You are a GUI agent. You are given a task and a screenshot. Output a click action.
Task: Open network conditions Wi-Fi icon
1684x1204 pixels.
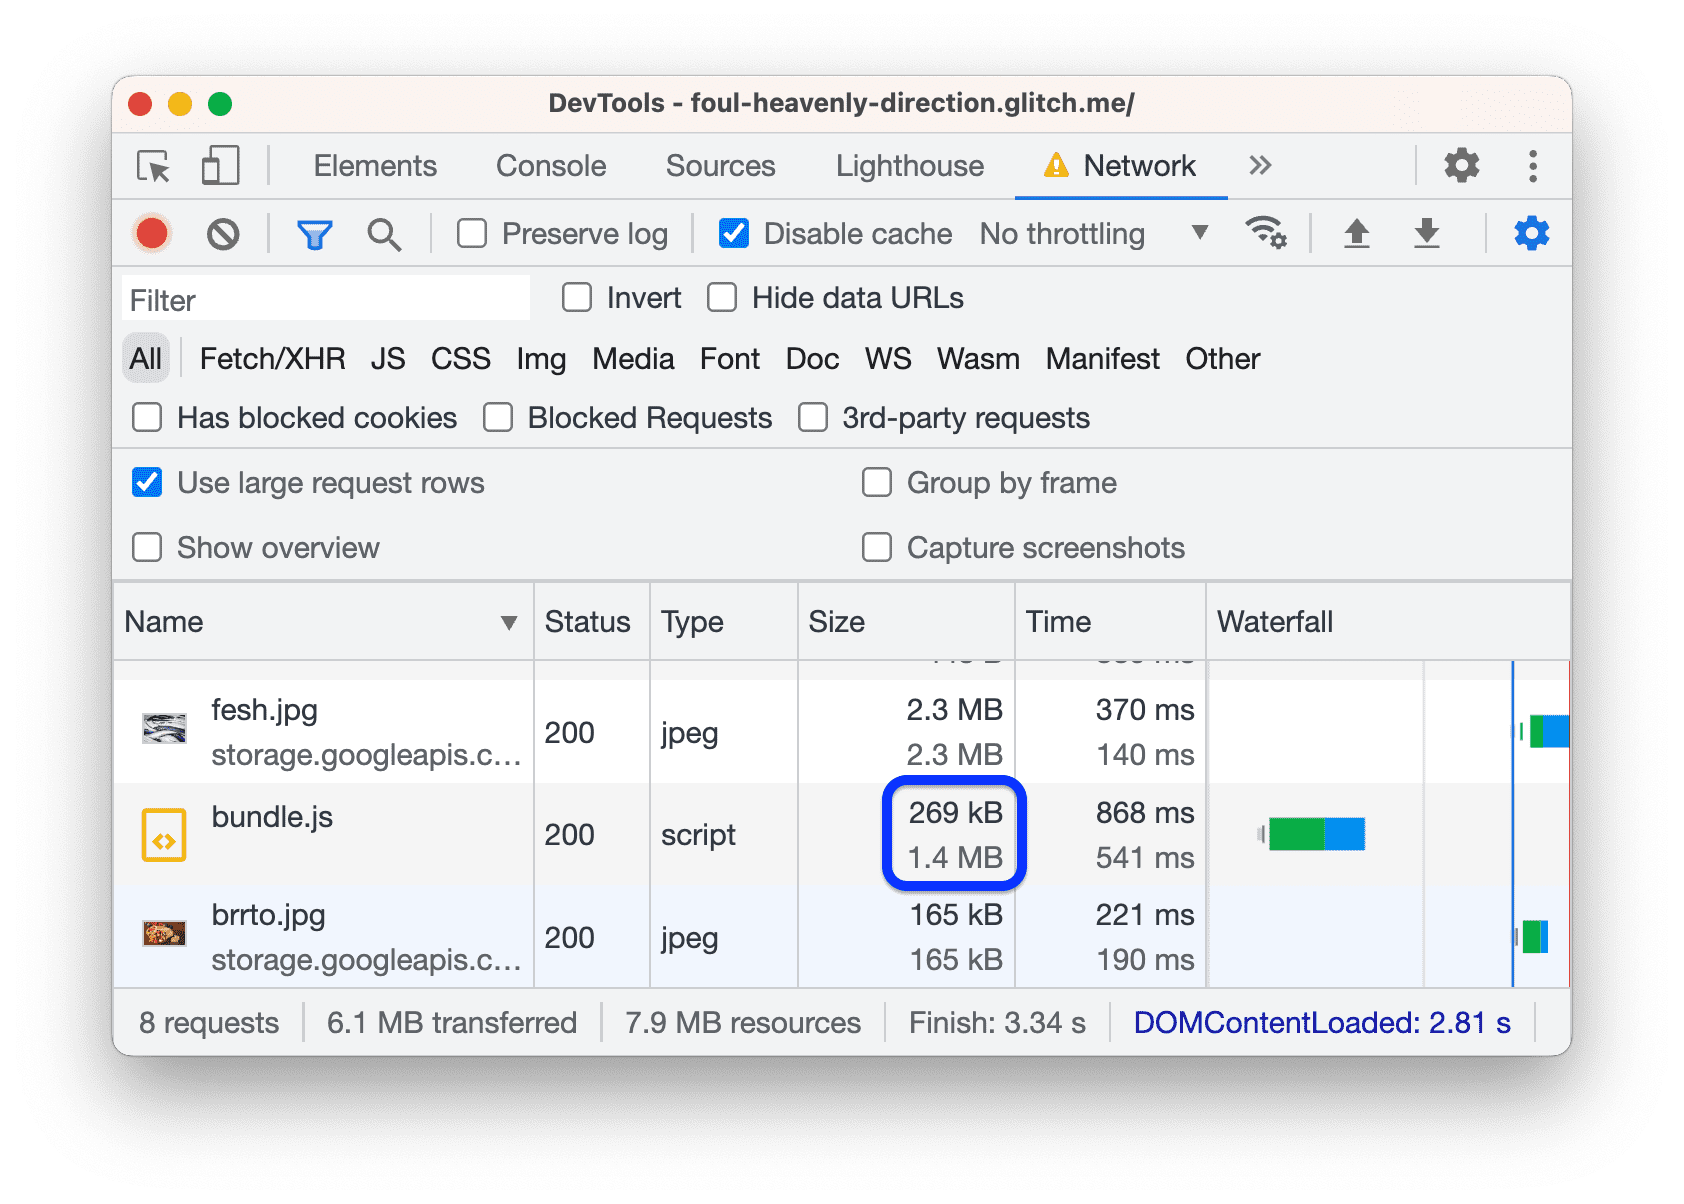pyautogui.click(x=1265, y=234)
